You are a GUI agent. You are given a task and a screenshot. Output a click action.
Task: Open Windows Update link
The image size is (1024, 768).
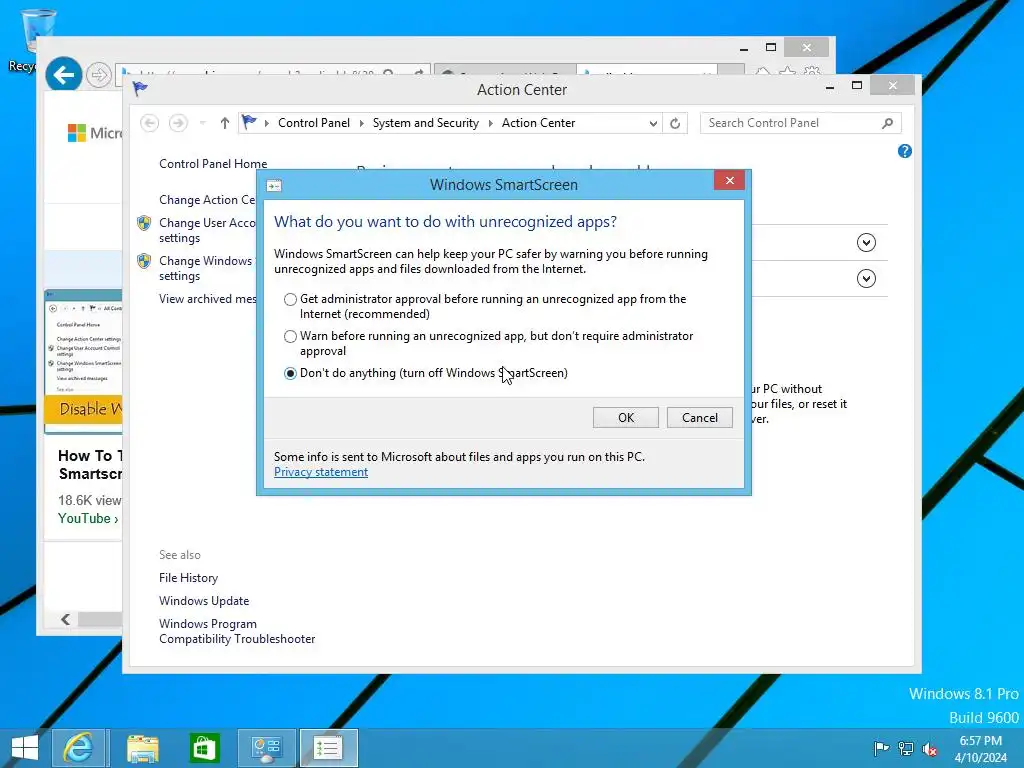pos(204,601)
